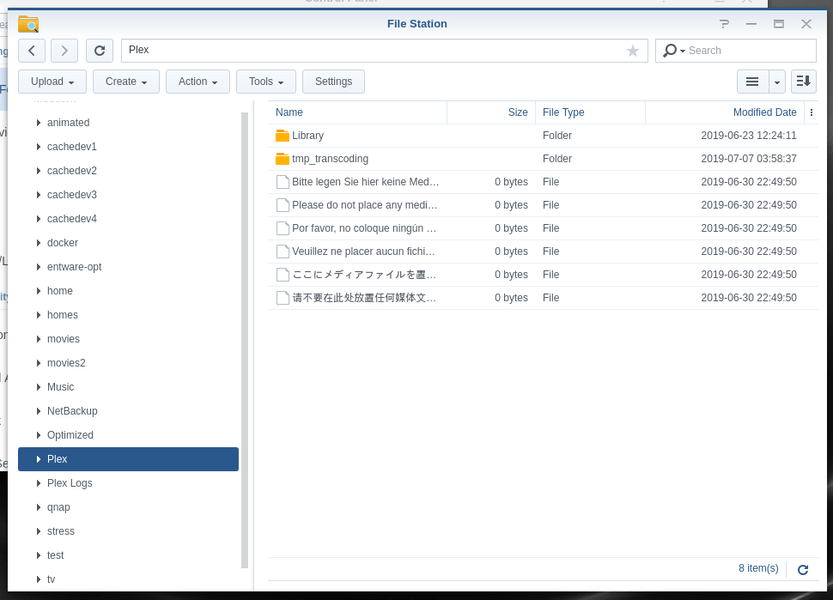Select the cachedev2 folder in tree
Screen dimensions: 833x600
(x=72, y=171)
